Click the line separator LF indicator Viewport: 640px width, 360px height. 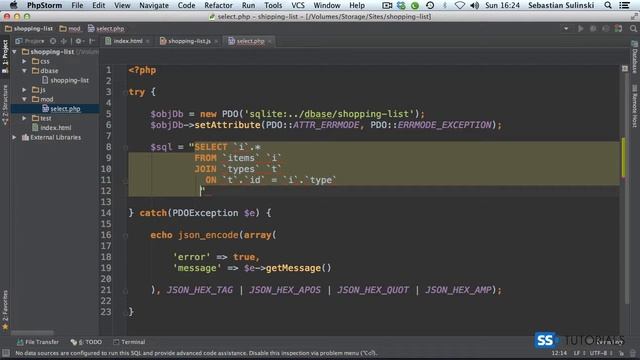click(579, 353)
